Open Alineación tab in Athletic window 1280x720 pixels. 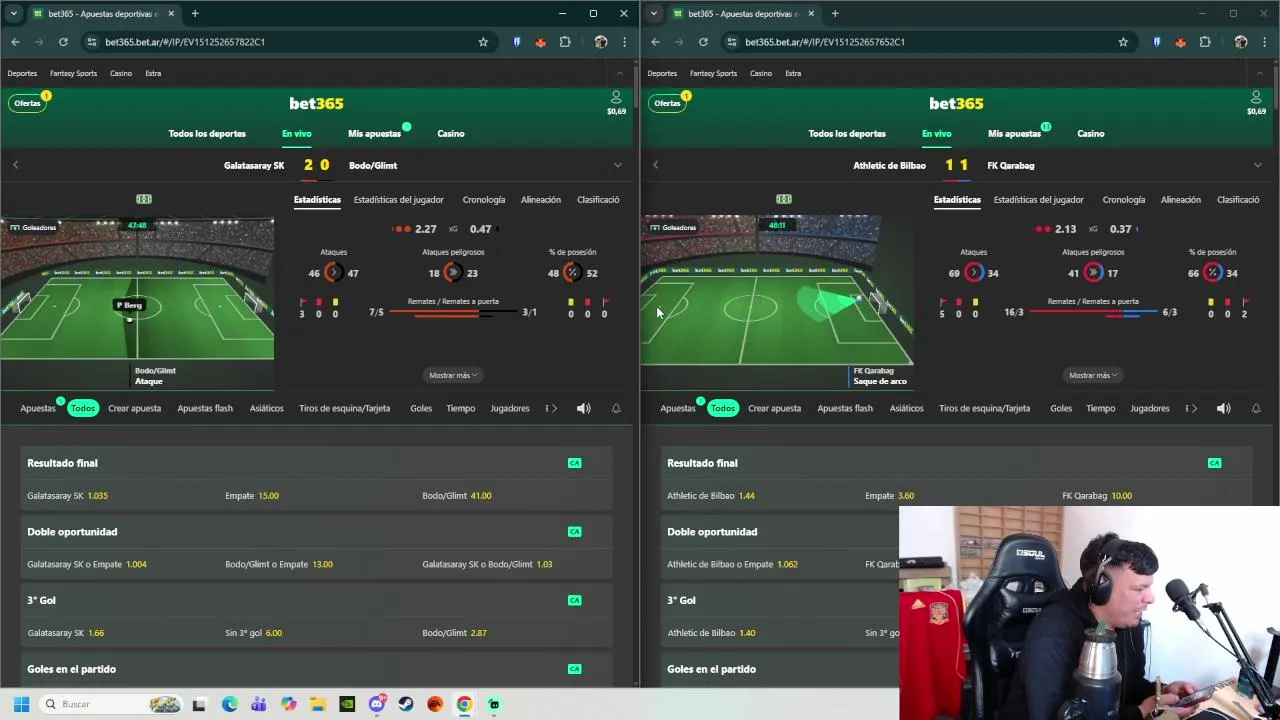tap(1180, 200)
